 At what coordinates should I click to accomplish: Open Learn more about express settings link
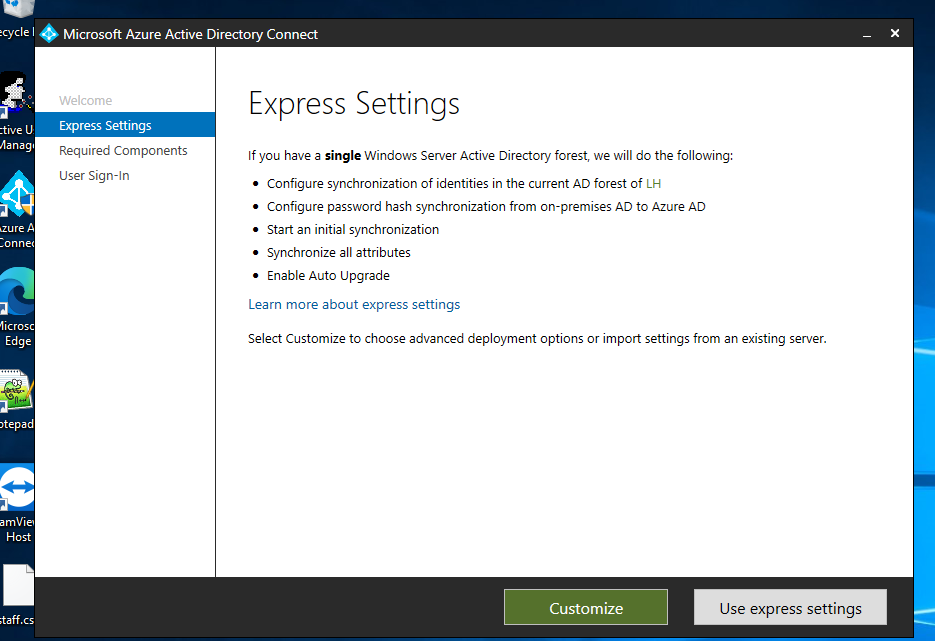pos(354,304)
